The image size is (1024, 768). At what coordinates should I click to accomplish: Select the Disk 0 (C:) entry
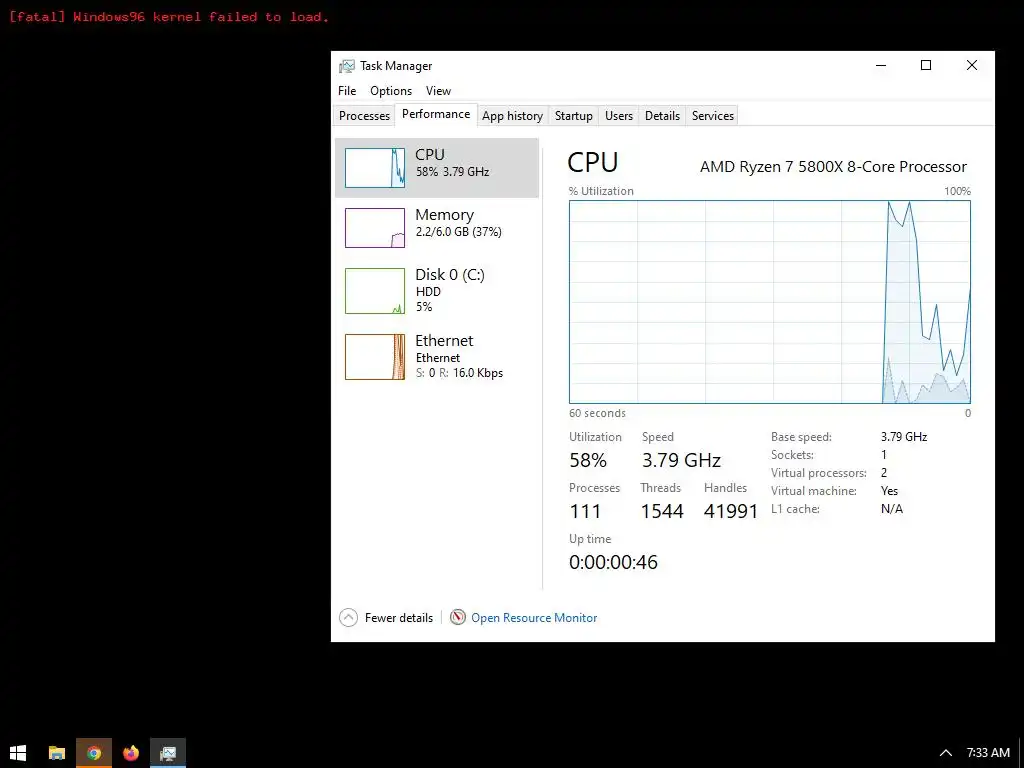coord(437,291)
